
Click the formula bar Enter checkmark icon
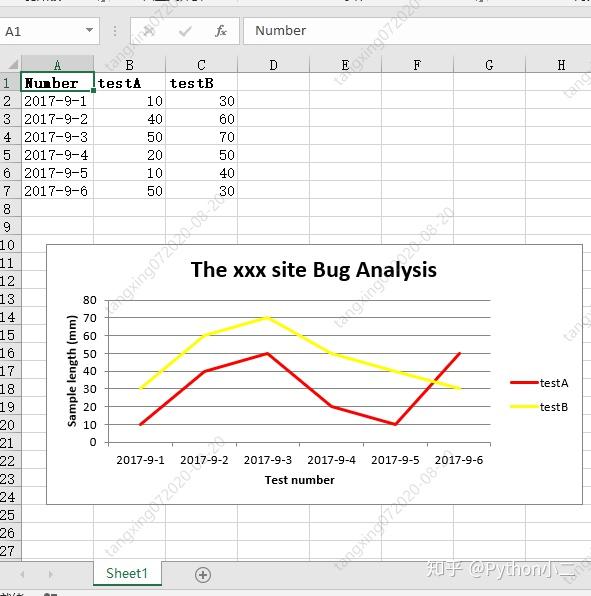point(185,31)
